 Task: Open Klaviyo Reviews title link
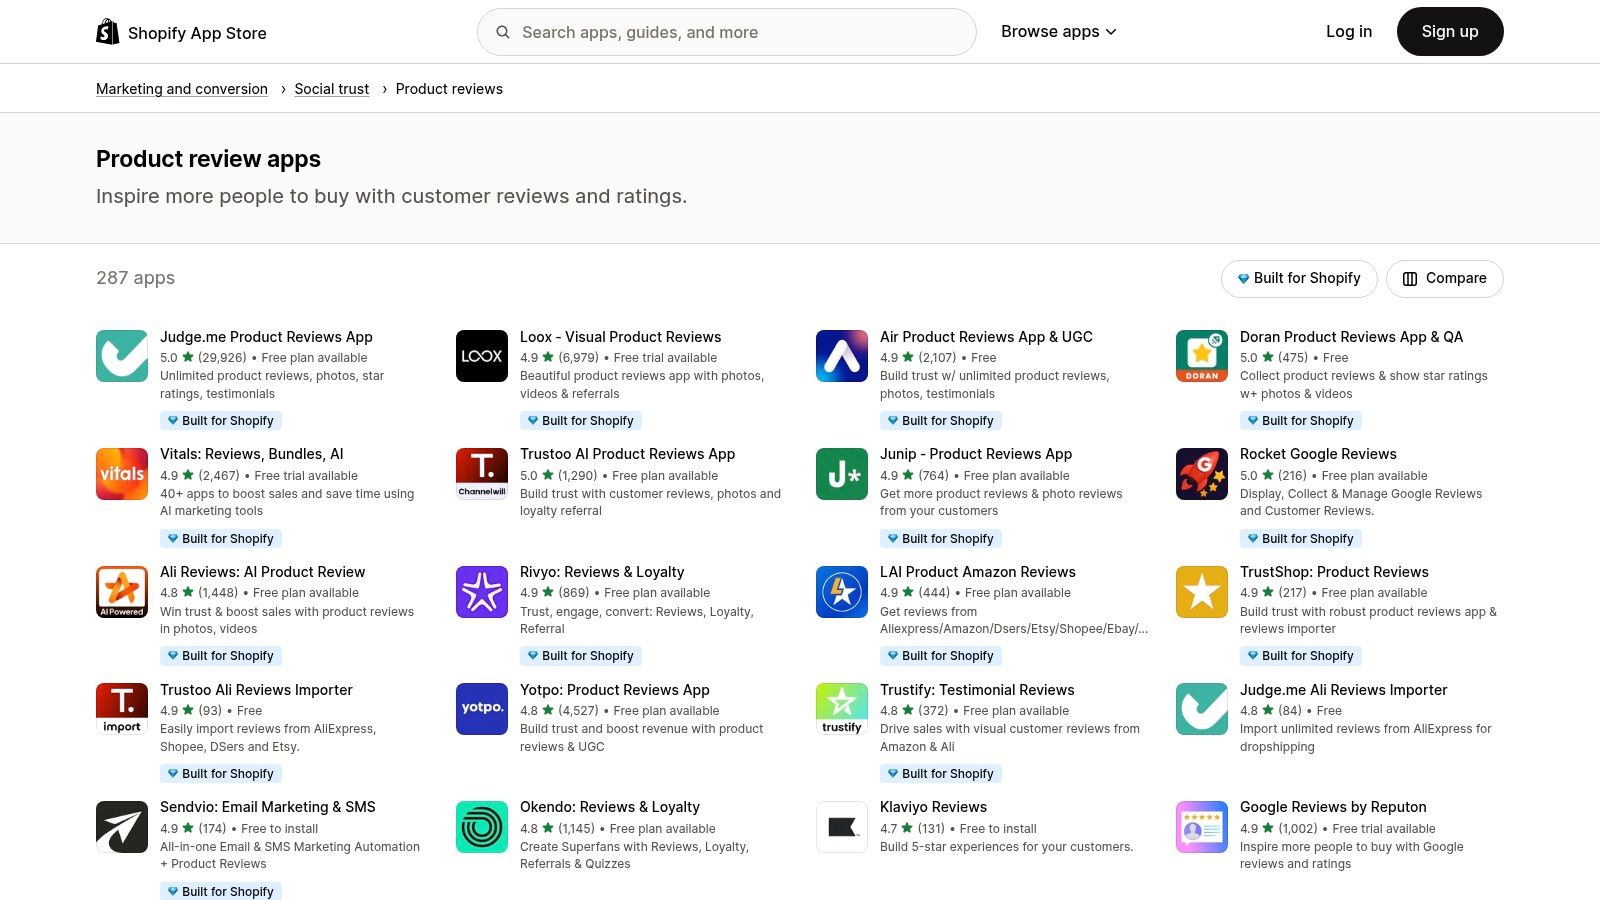tap(933, 807)
